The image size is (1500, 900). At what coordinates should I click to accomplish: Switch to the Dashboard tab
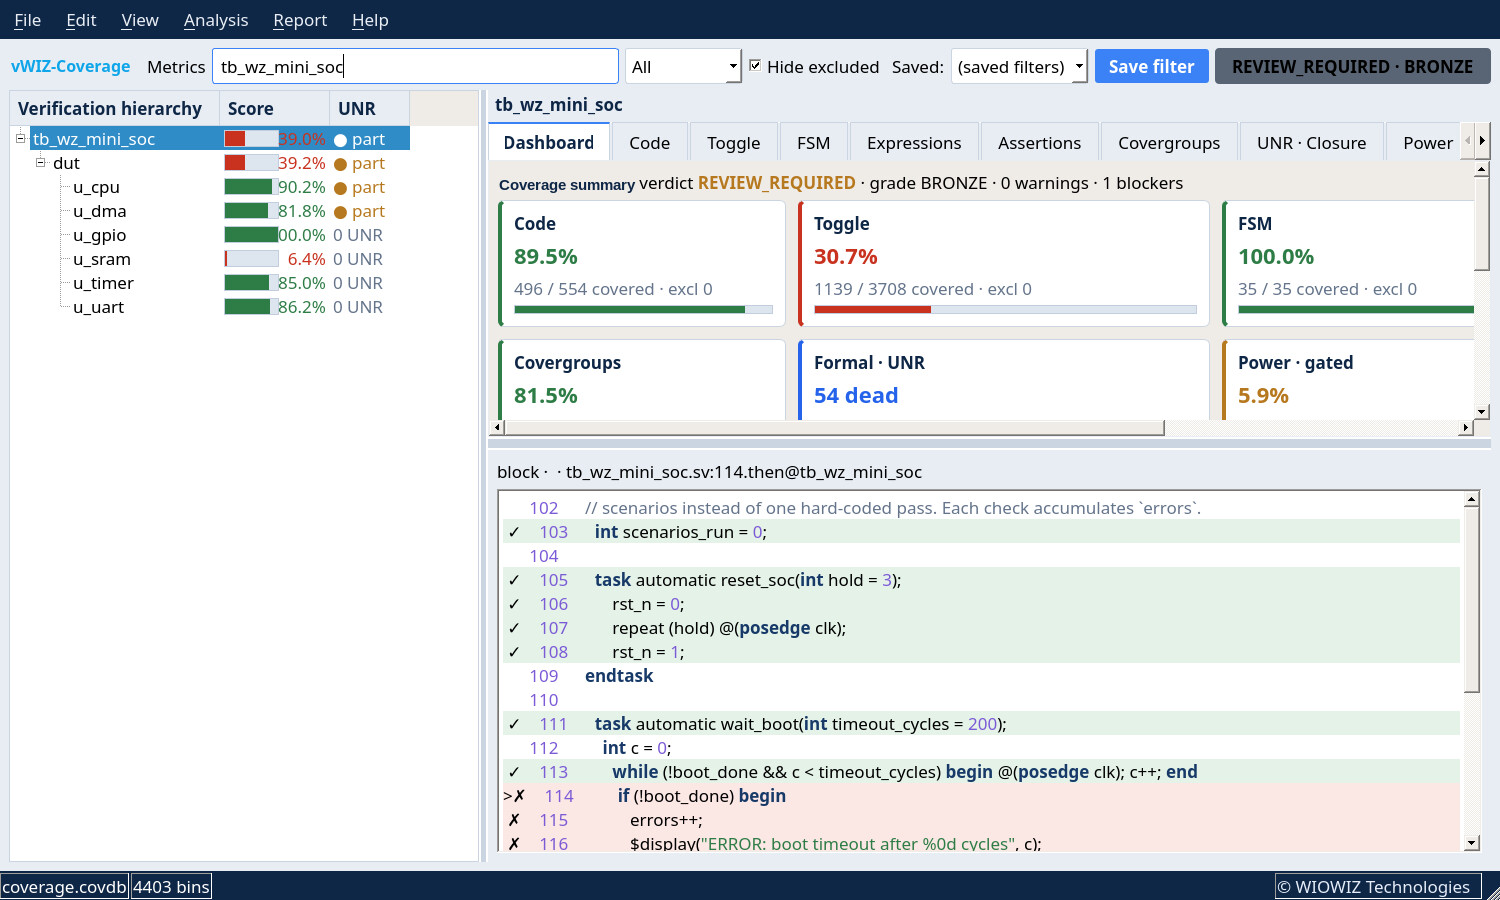tap(548, 142)
